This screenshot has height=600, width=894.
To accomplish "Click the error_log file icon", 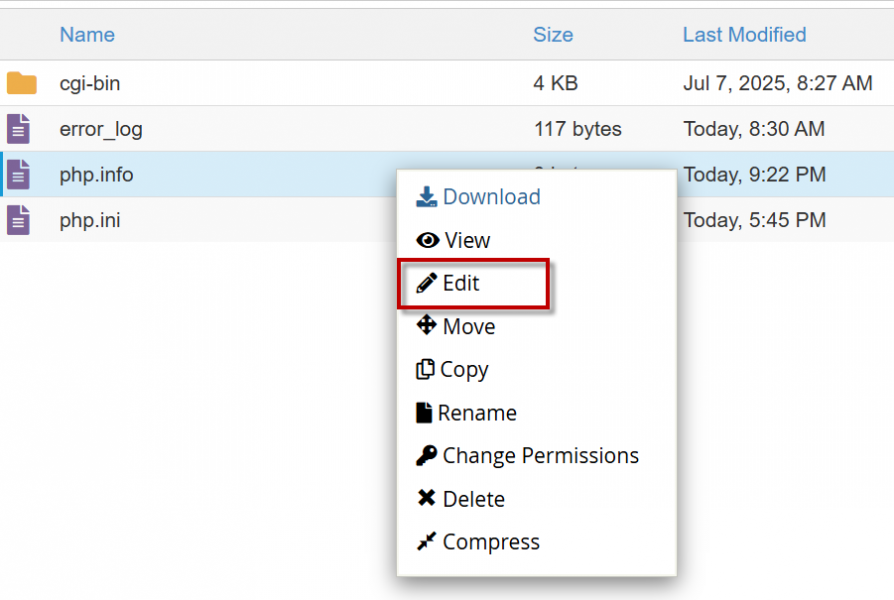I will [19, 129].
